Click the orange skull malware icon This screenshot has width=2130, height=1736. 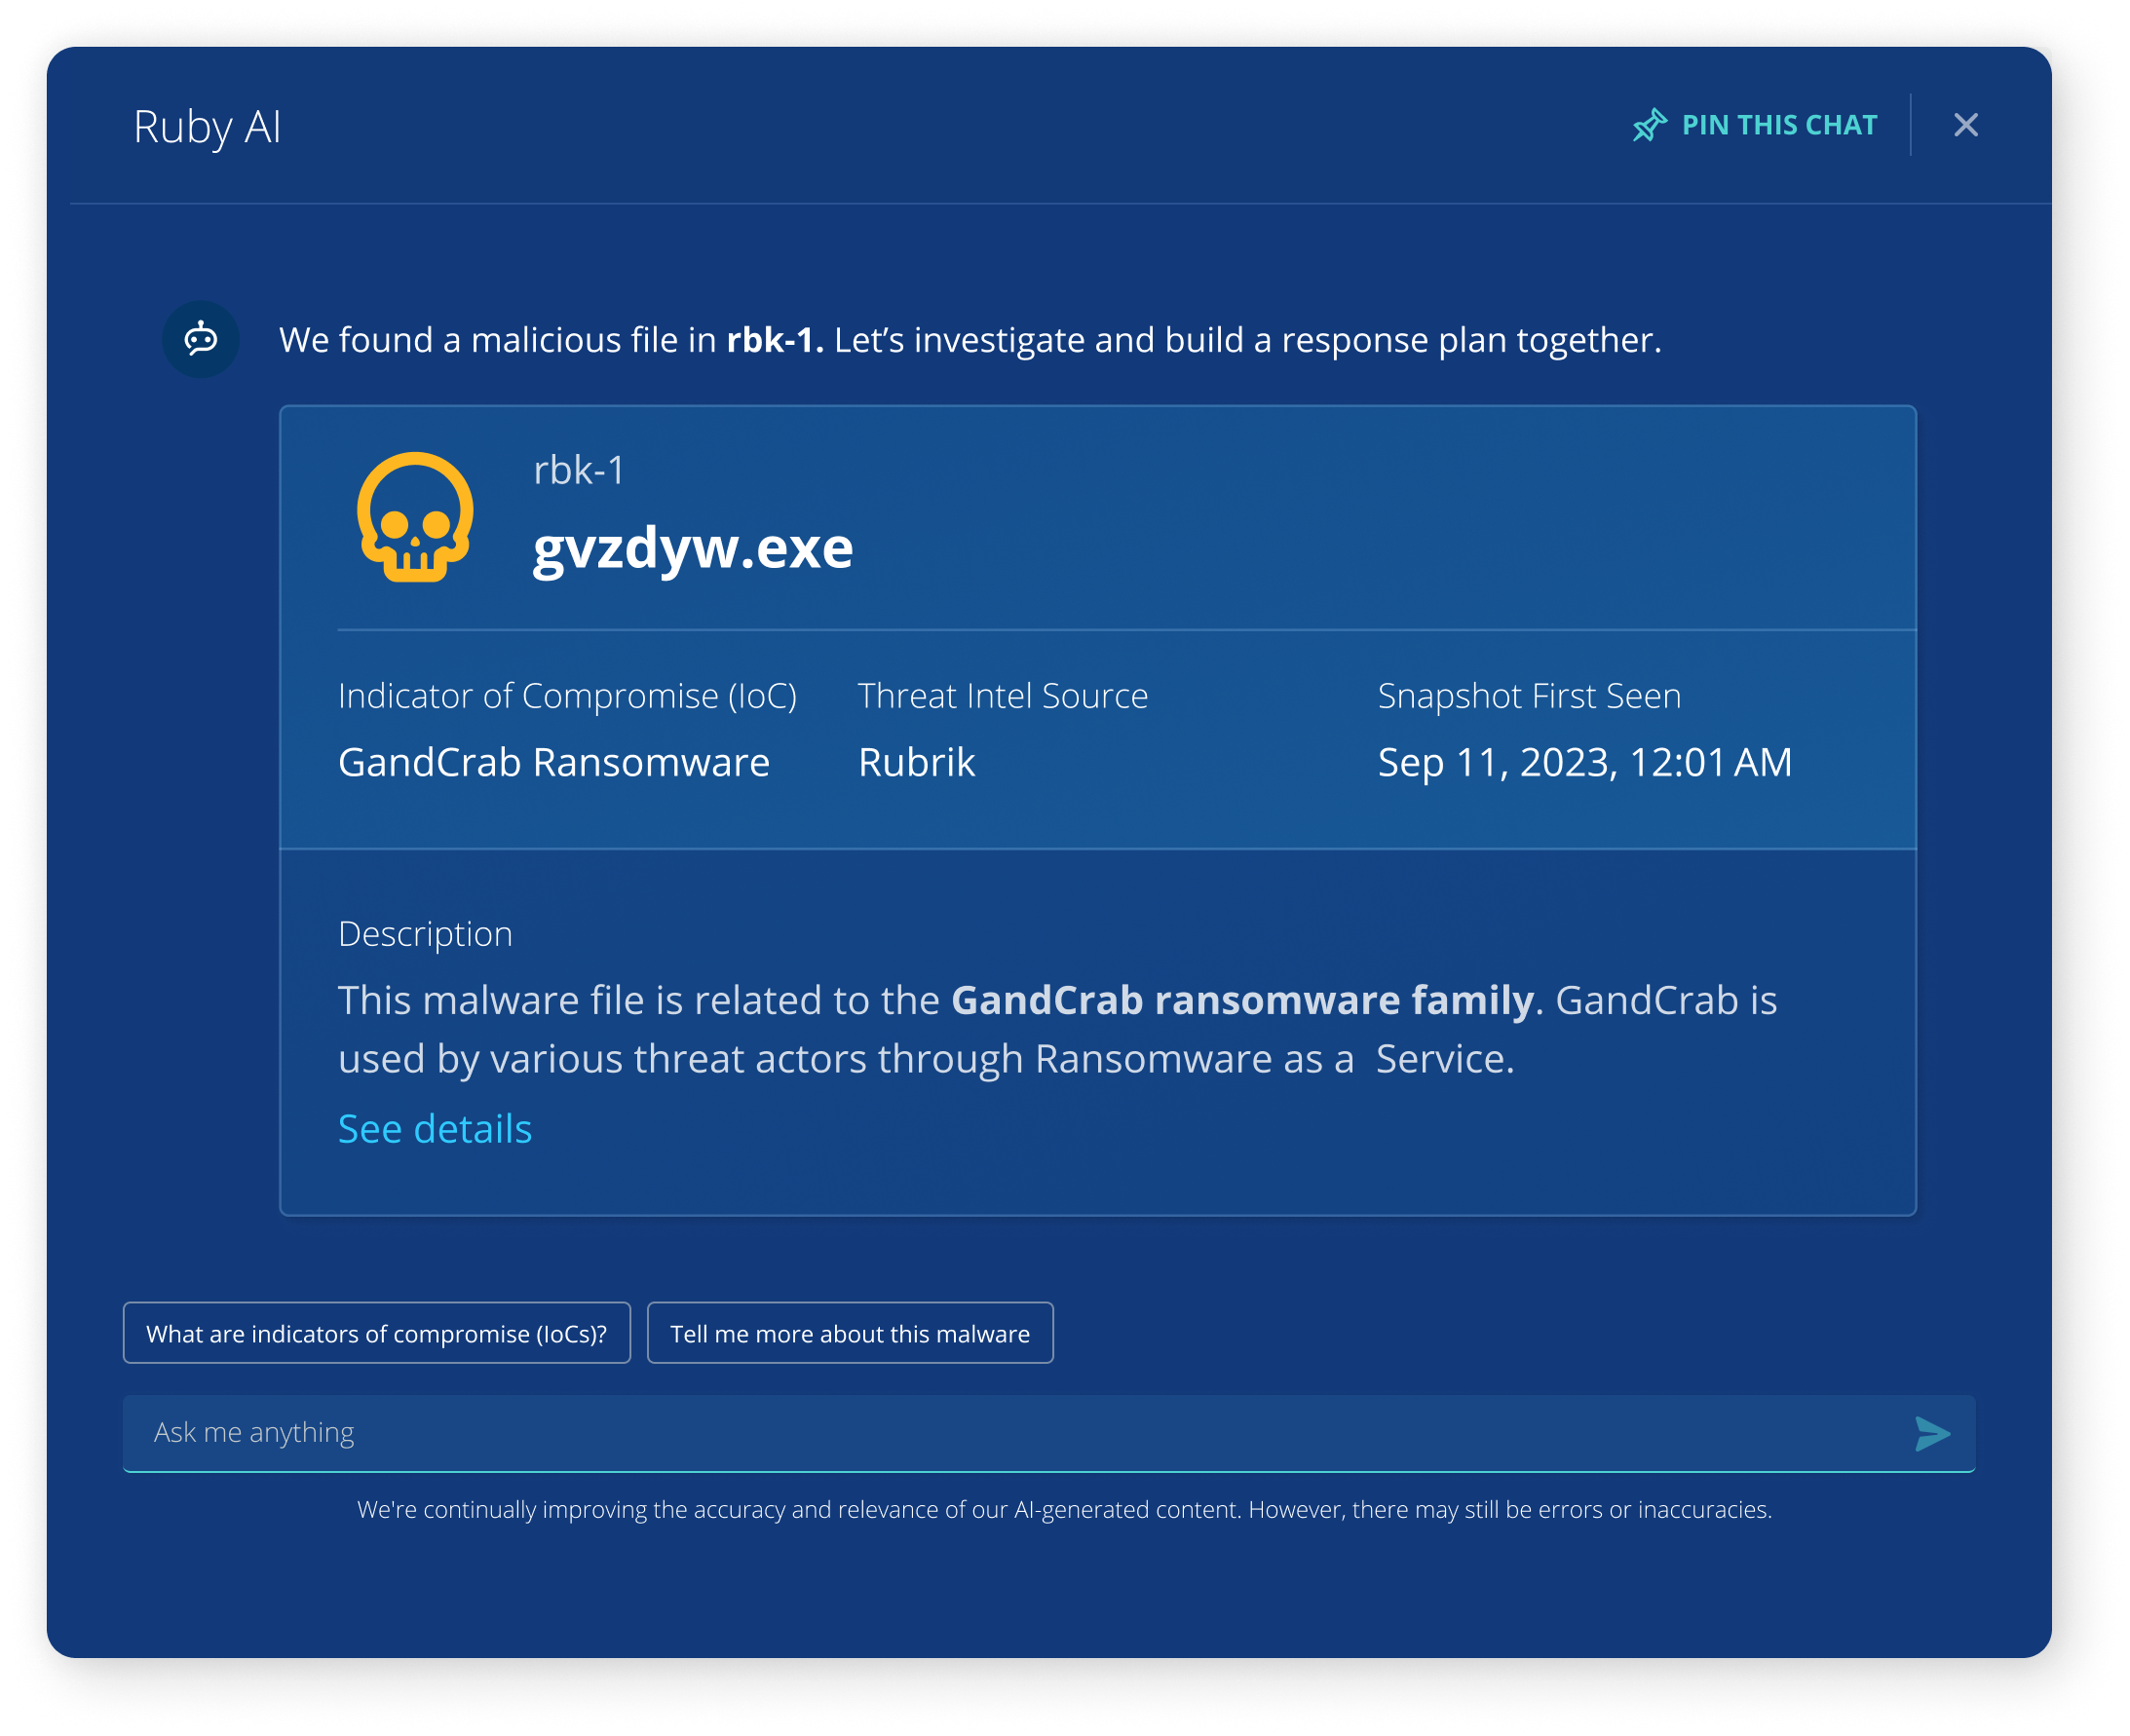pos(415,517)
